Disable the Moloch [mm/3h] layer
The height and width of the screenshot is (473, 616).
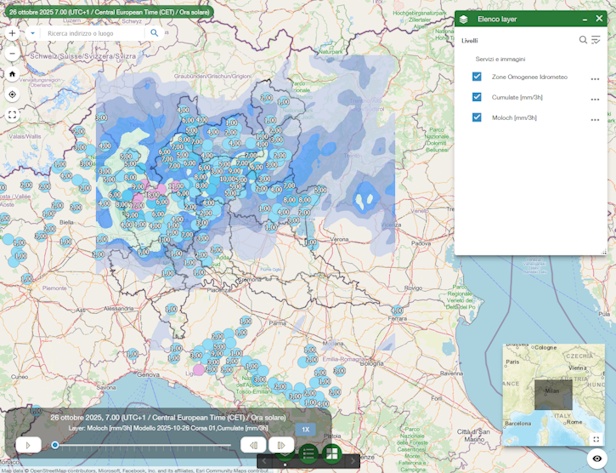(x=477, y=117)
